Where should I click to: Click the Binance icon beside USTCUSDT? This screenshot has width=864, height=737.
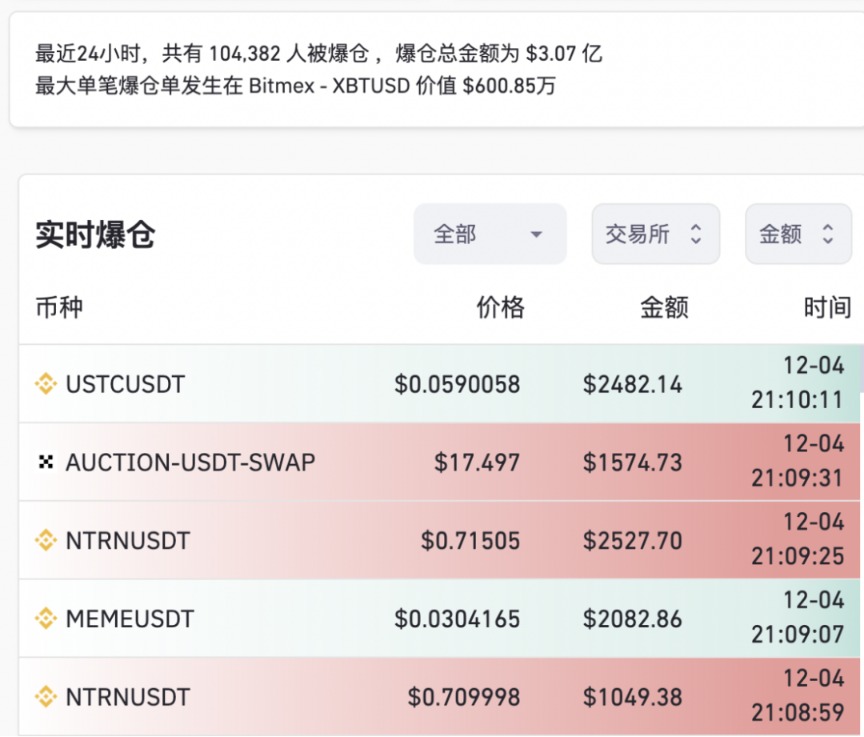coord(45,384)
